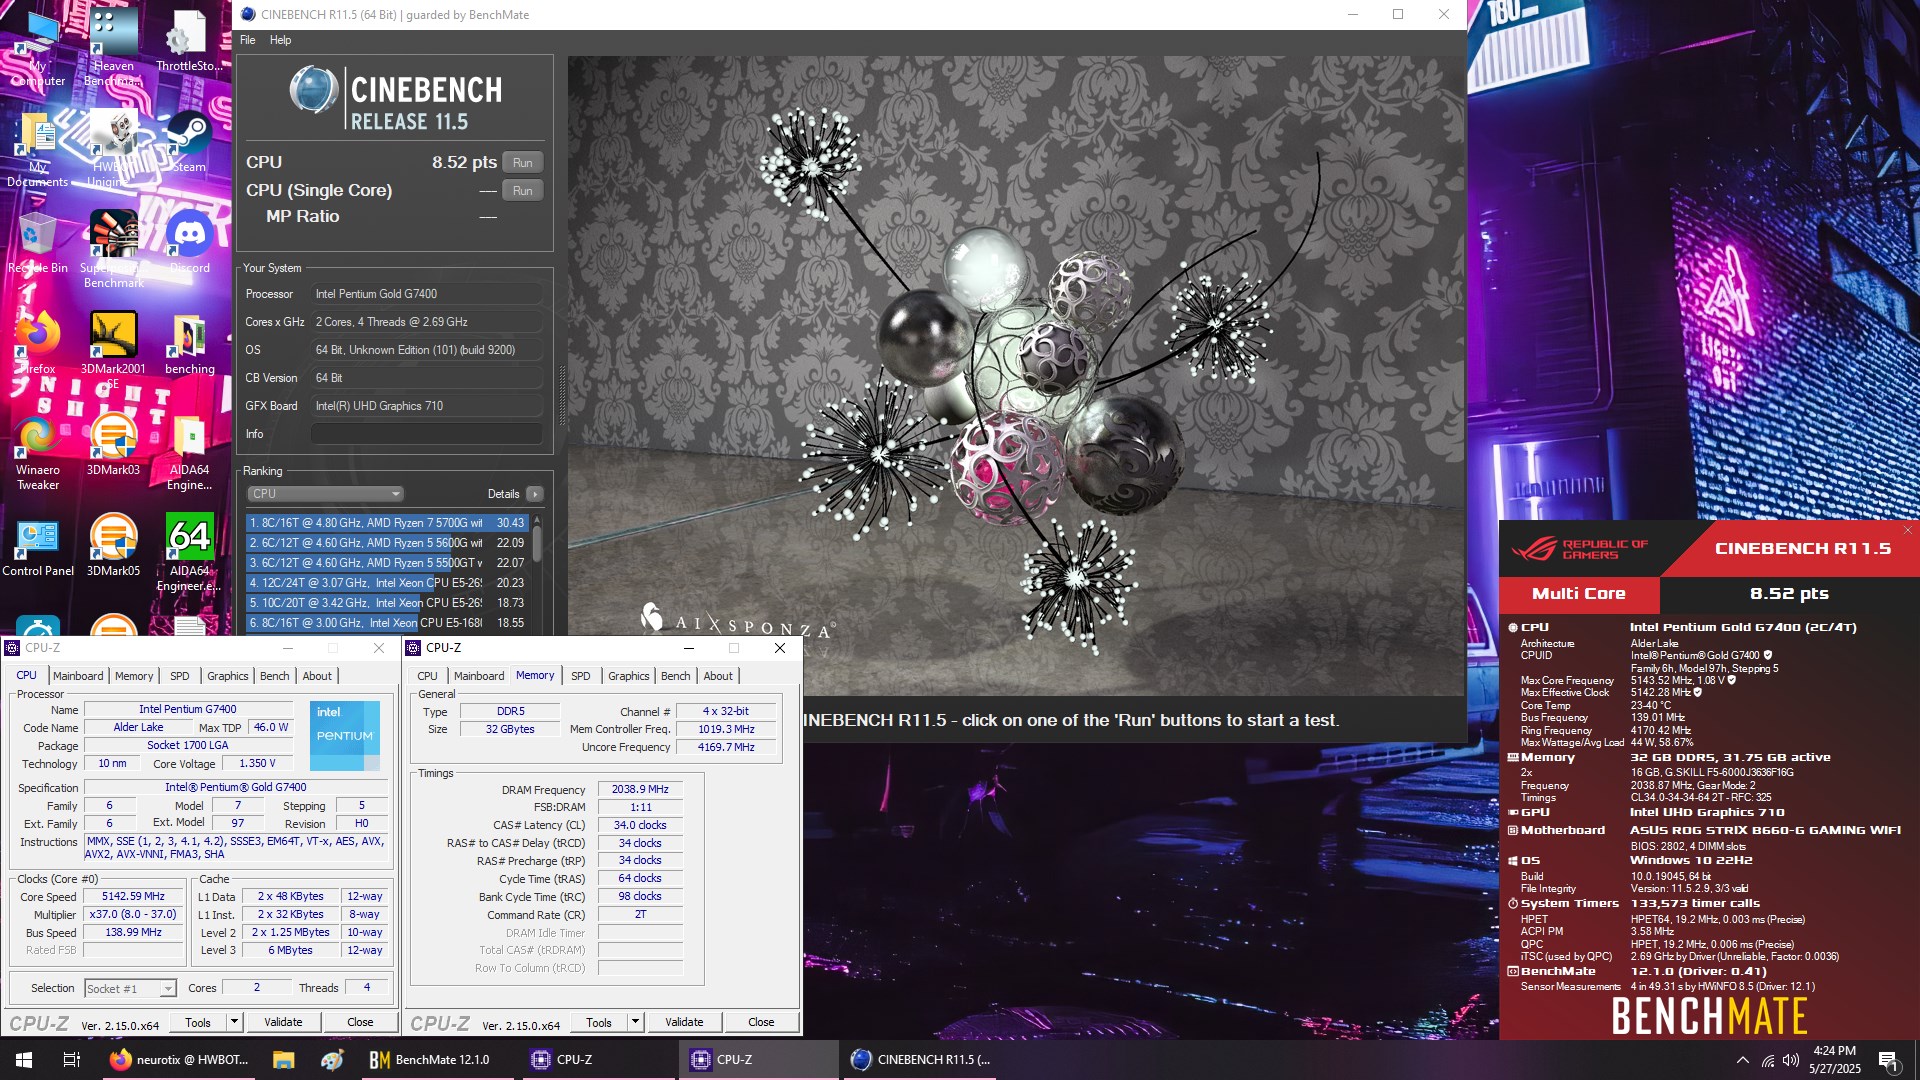Screen dimensions: 1920x1080
Task: Click the Details arrow button in Ranking
Action: pyautogui.click(x=535, y=494)
